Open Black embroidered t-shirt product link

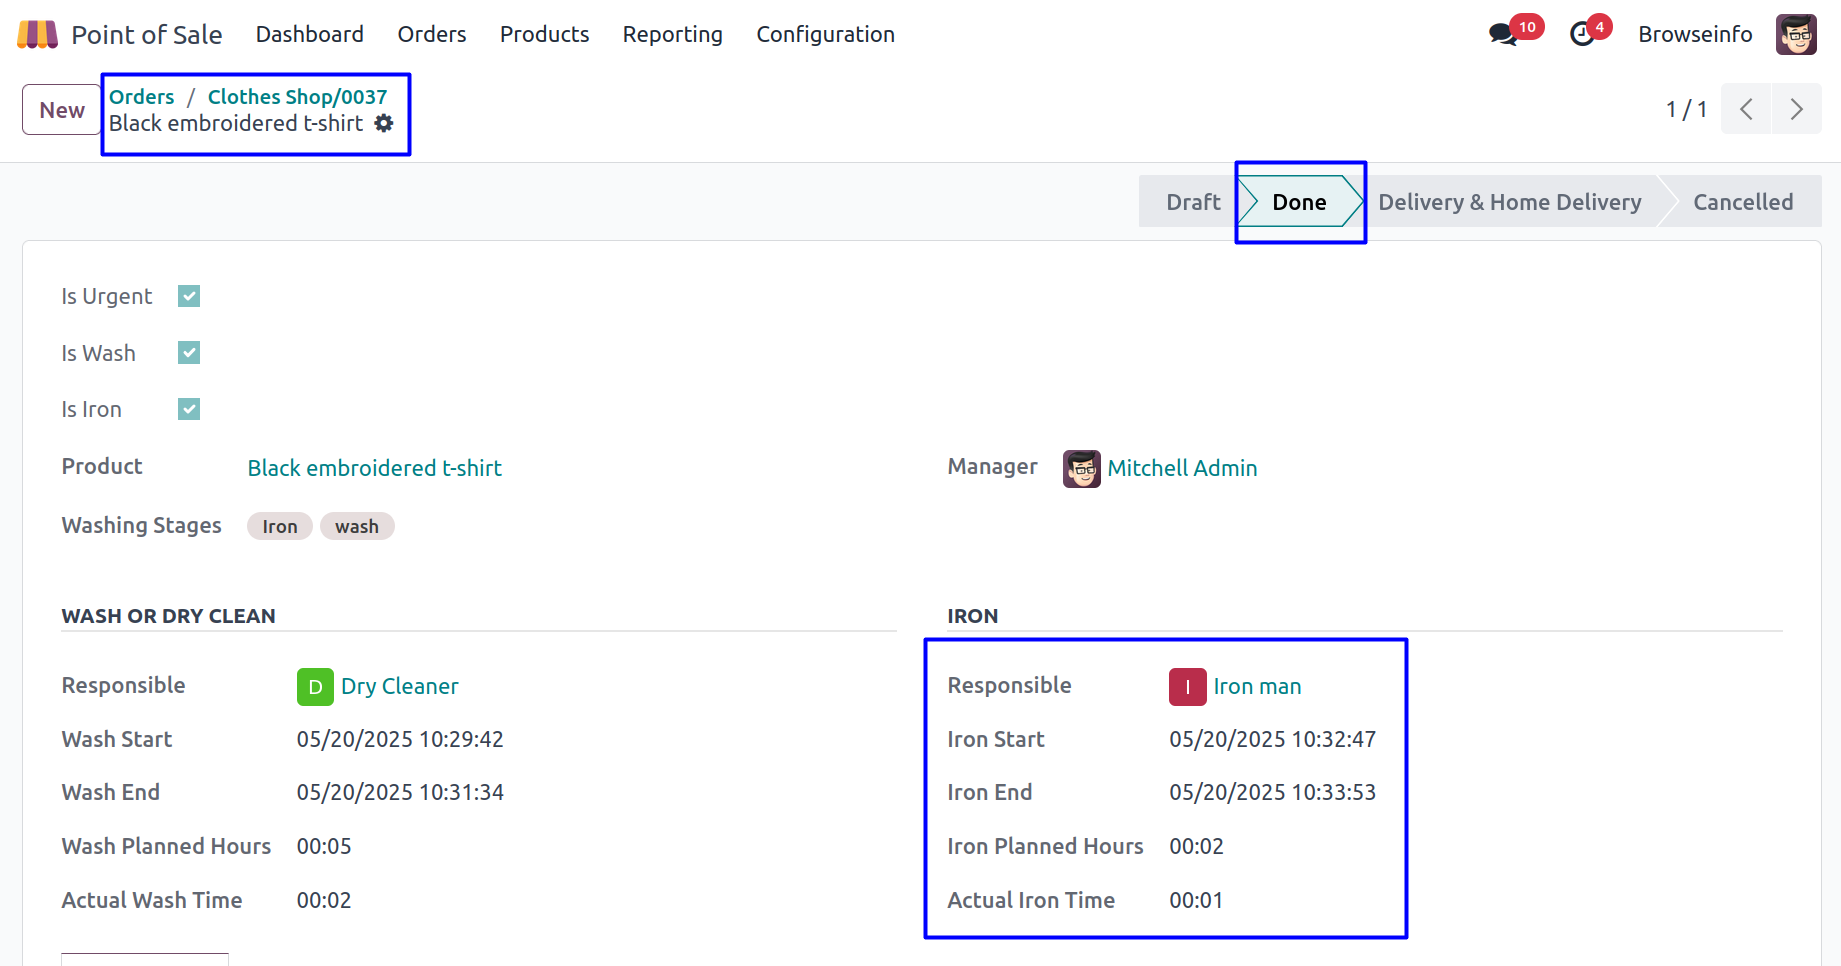pos(374,468)
